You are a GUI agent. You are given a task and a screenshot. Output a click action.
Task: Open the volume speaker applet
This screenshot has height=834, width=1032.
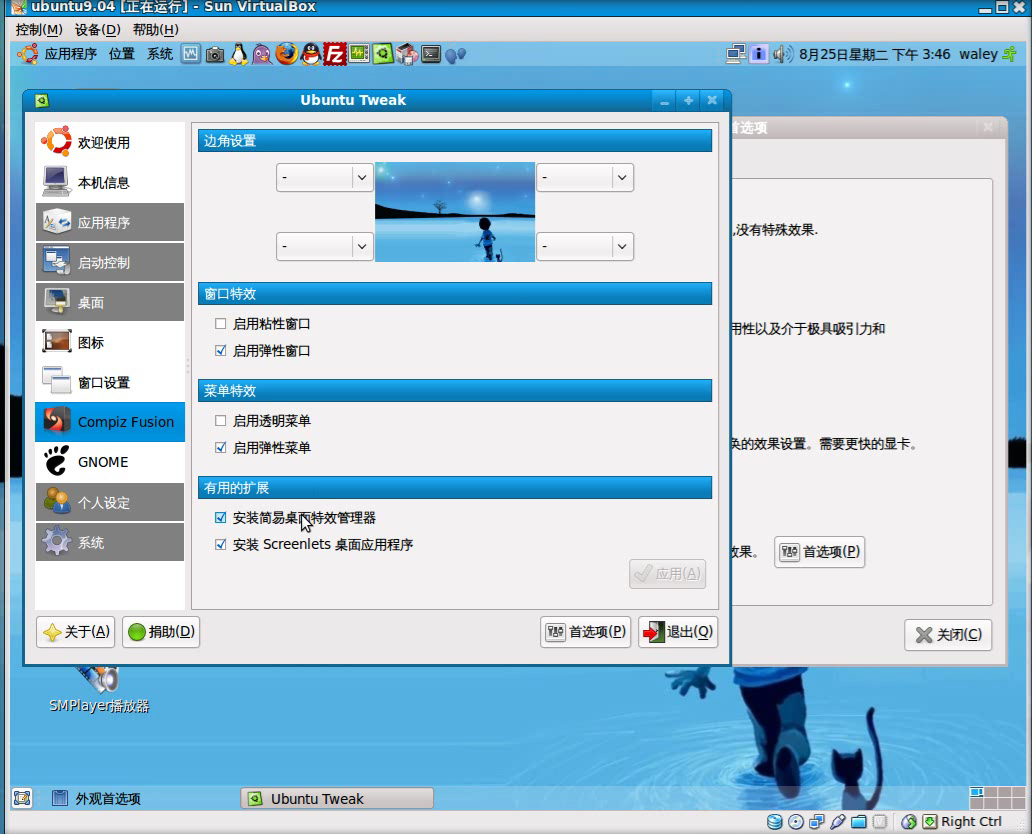tap(783, 54)
